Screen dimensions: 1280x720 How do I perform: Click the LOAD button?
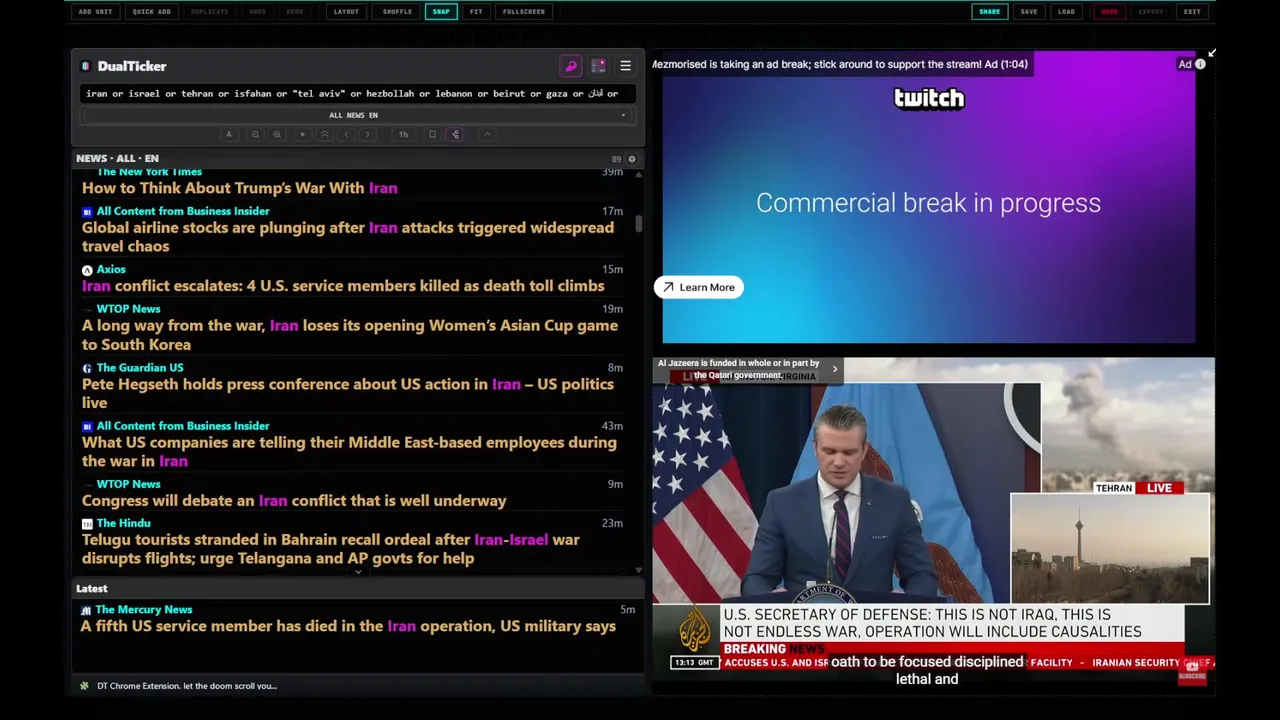1066,12
